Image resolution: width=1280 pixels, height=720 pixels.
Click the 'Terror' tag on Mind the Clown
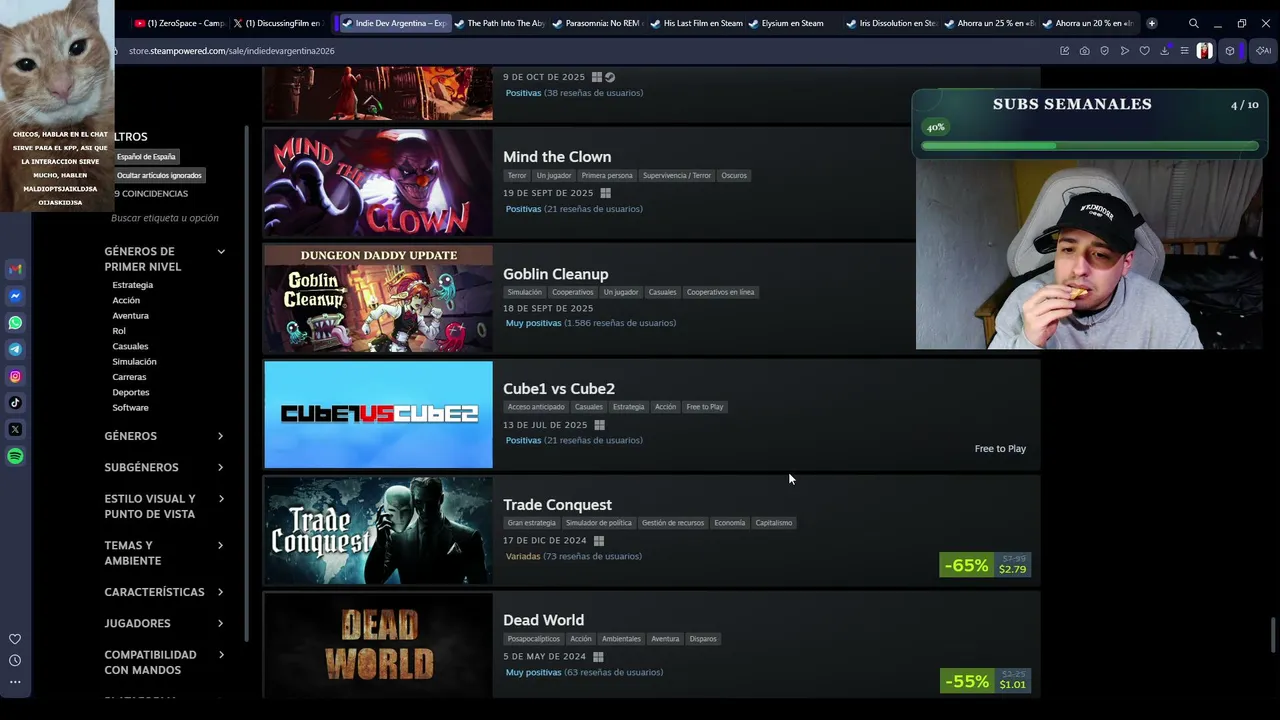tap(517, 176)
